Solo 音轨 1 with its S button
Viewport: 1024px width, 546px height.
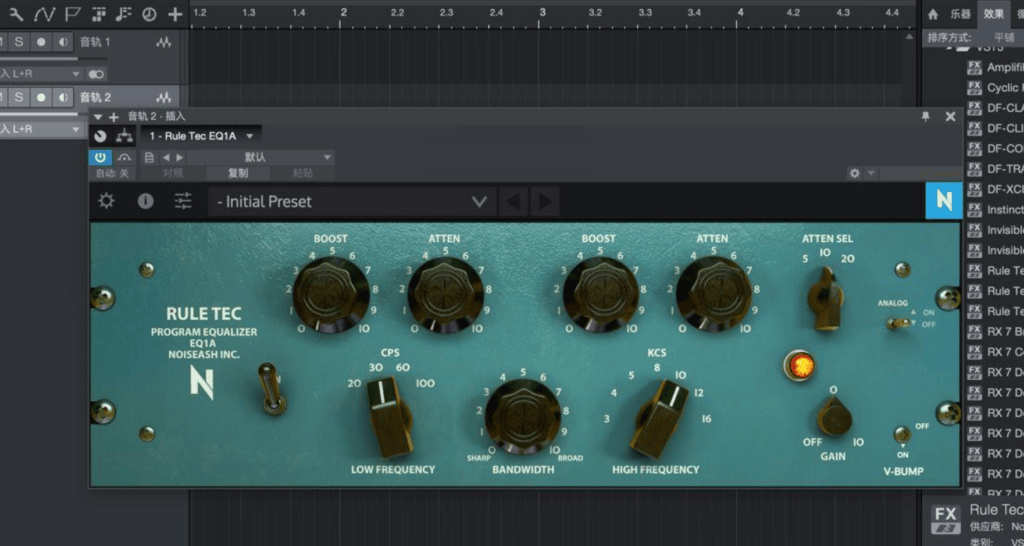point(20,42)
